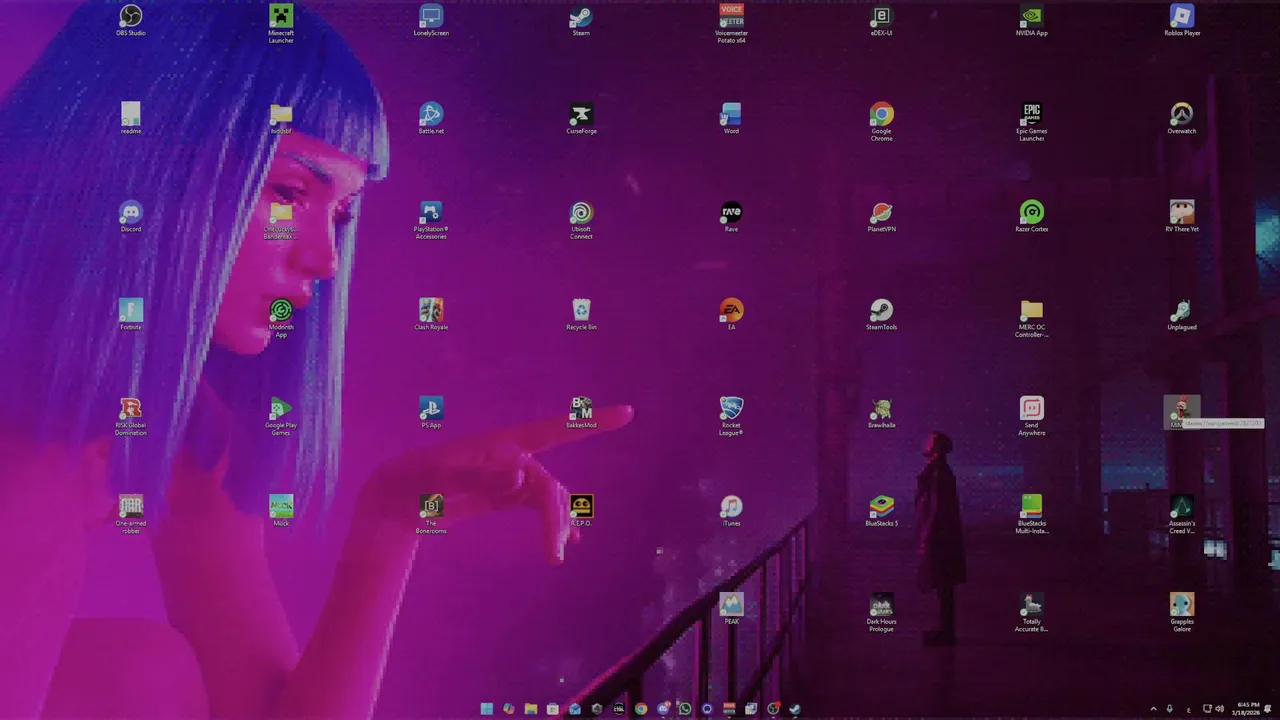Open the RV There Yet shortcut
The image size is (1280, 720).
point(1182,217)
